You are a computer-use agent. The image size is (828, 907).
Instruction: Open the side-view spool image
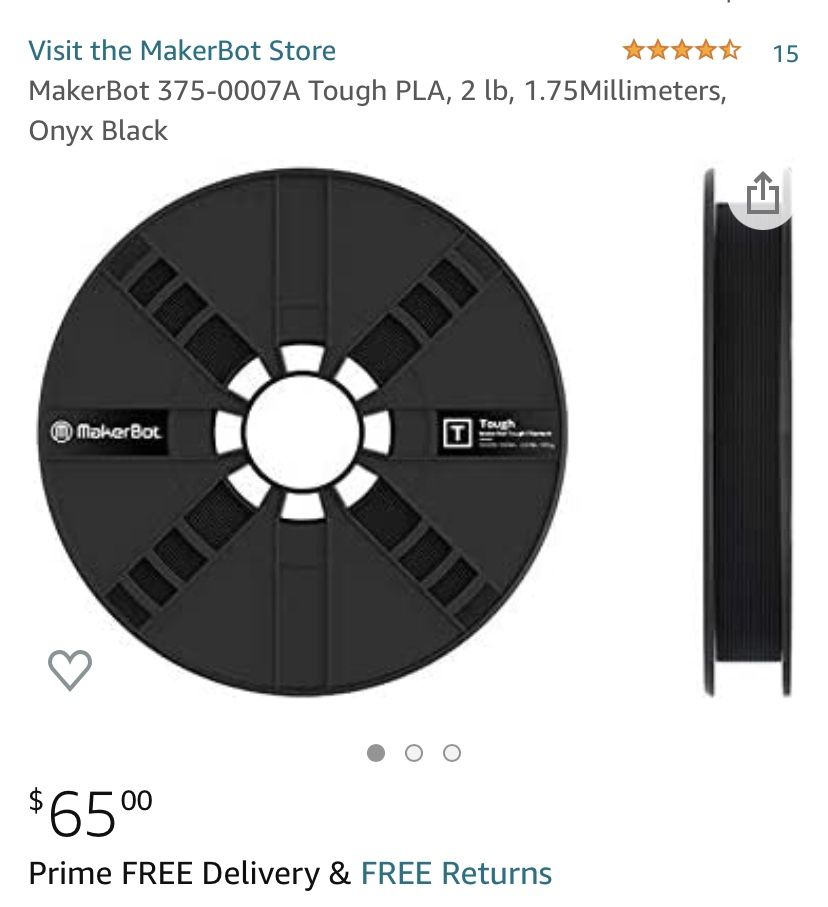click(748, 432)
